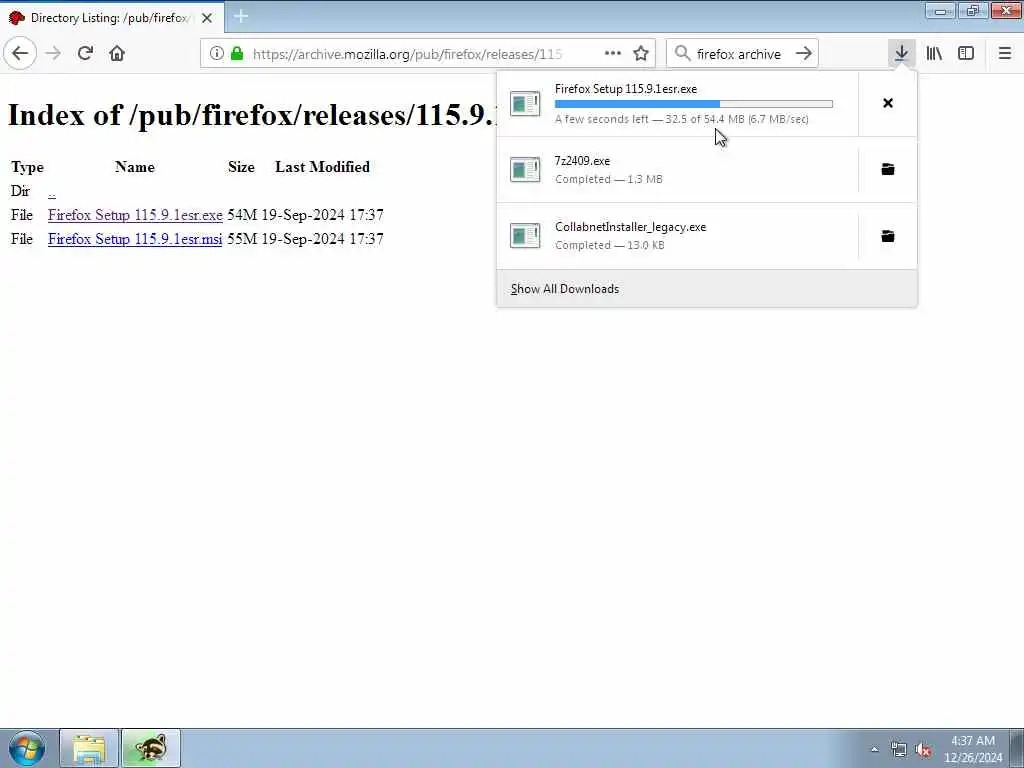Bookmark this page with the star
This screenshot has height=768, width=1024.
pos(641,54)
